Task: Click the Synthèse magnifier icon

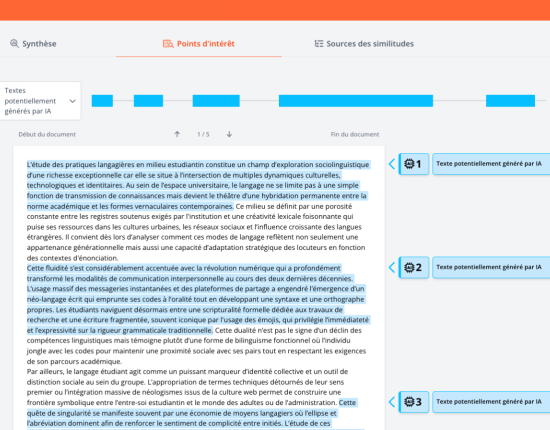Action: 14,43
